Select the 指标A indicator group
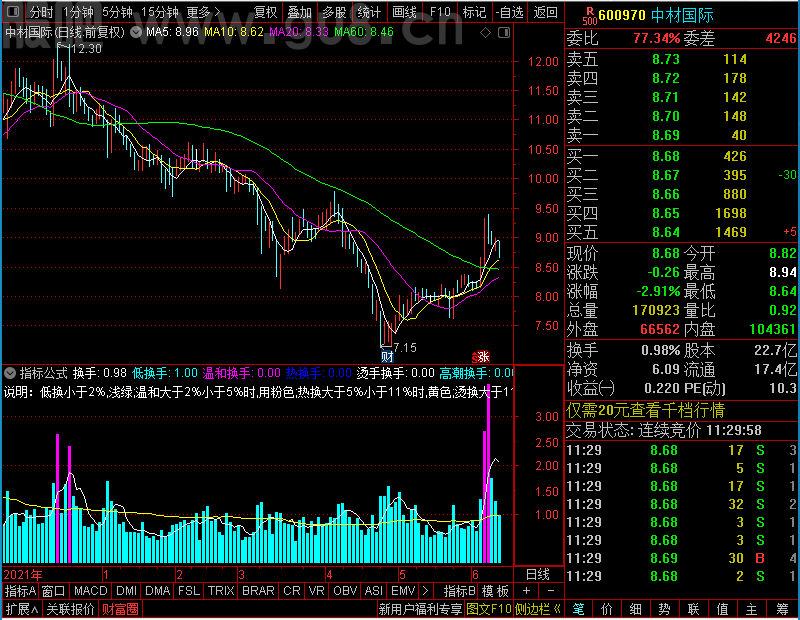Viewport: 800px width, 620px height. pyautogui.click(x=20, y=590)
